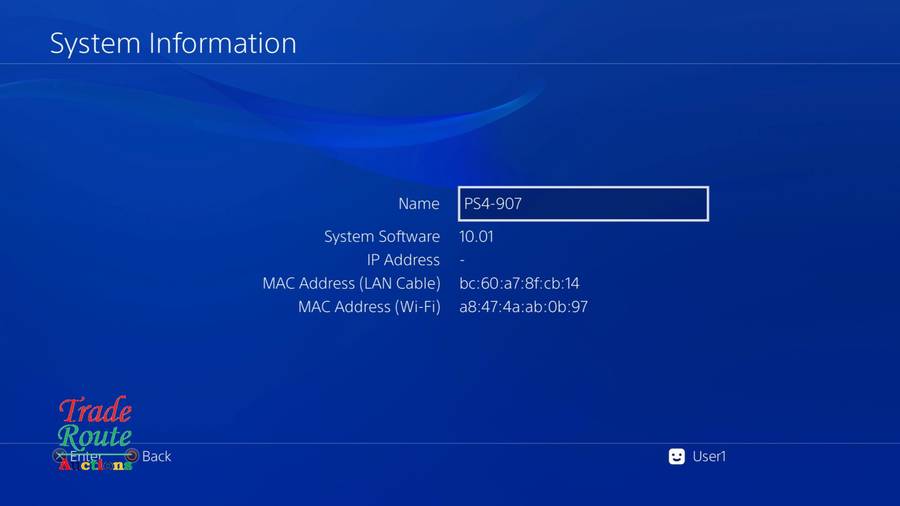
Task: Click the IP Address dash value
Action: [x=462, y=260]
